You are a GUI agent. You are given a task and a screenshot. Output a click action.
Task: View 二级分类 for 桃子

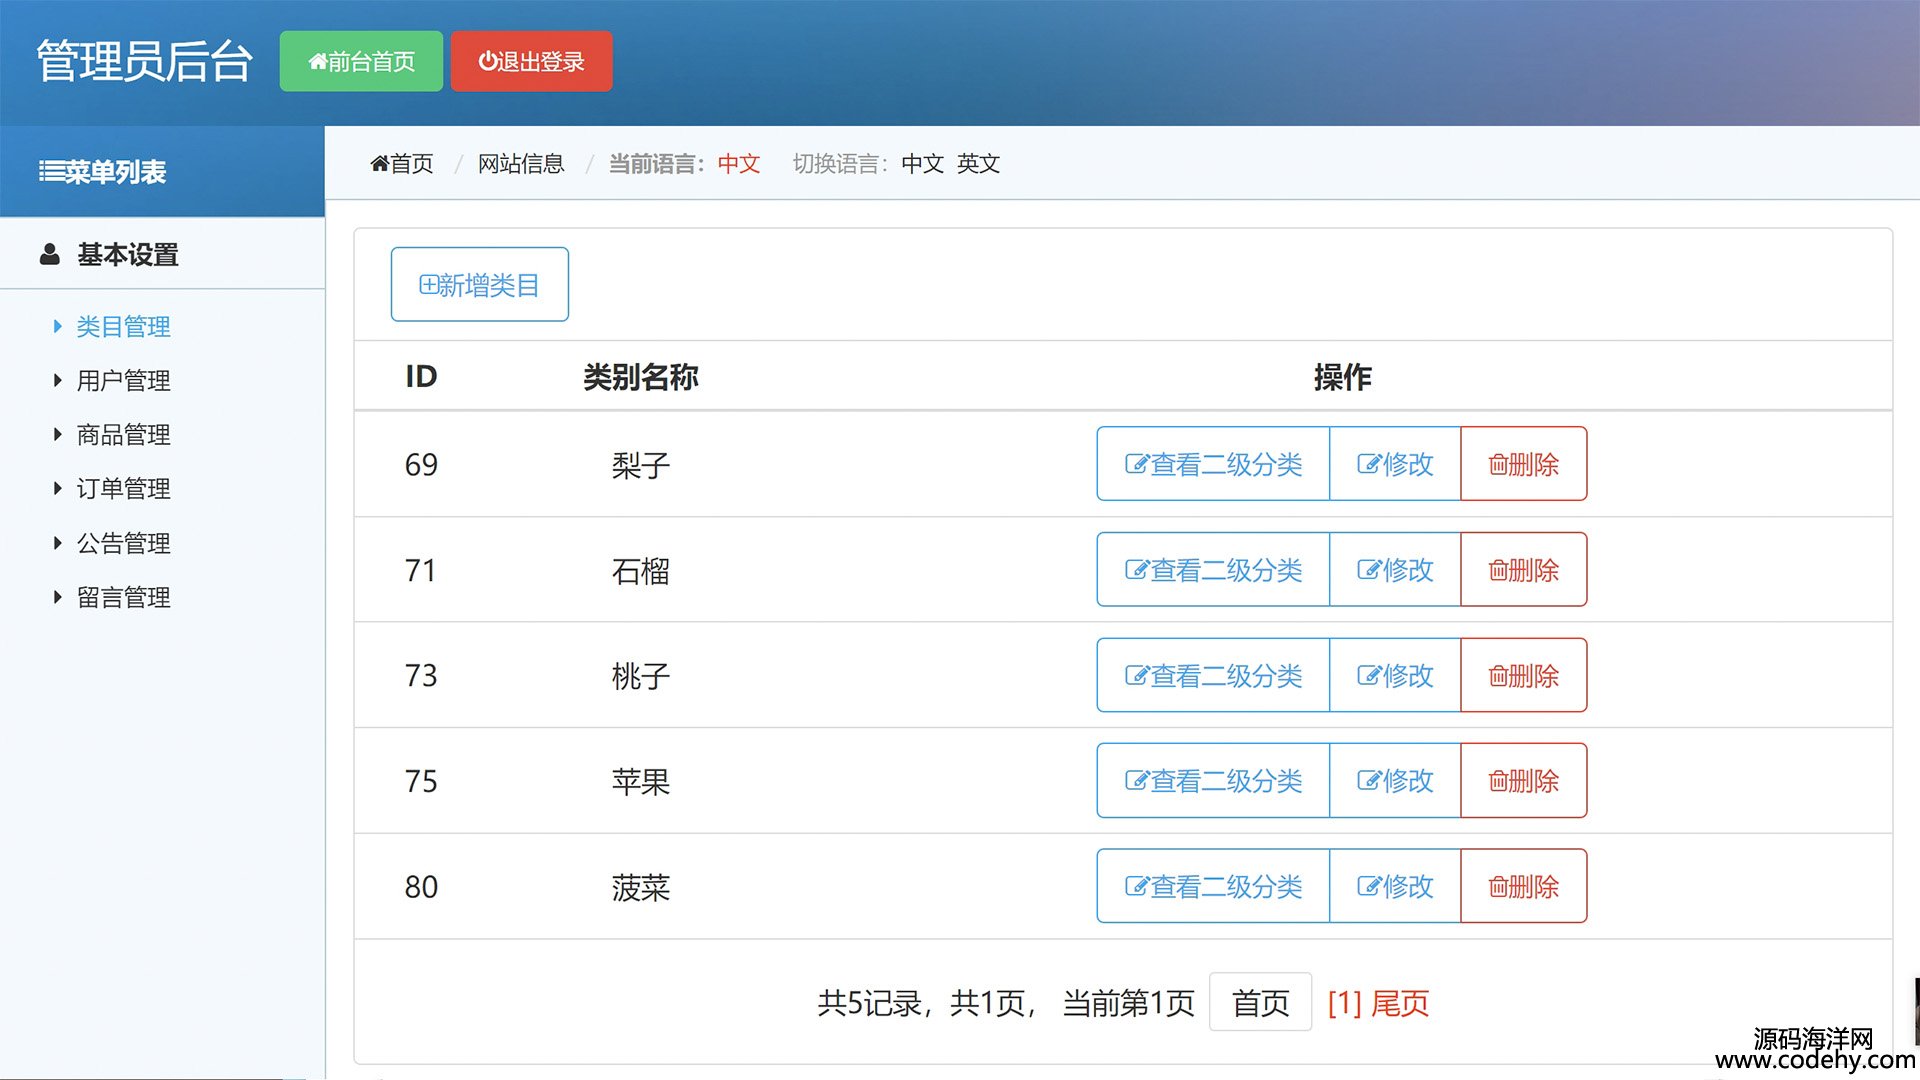pyautogui.click(x=1213, y=676)
